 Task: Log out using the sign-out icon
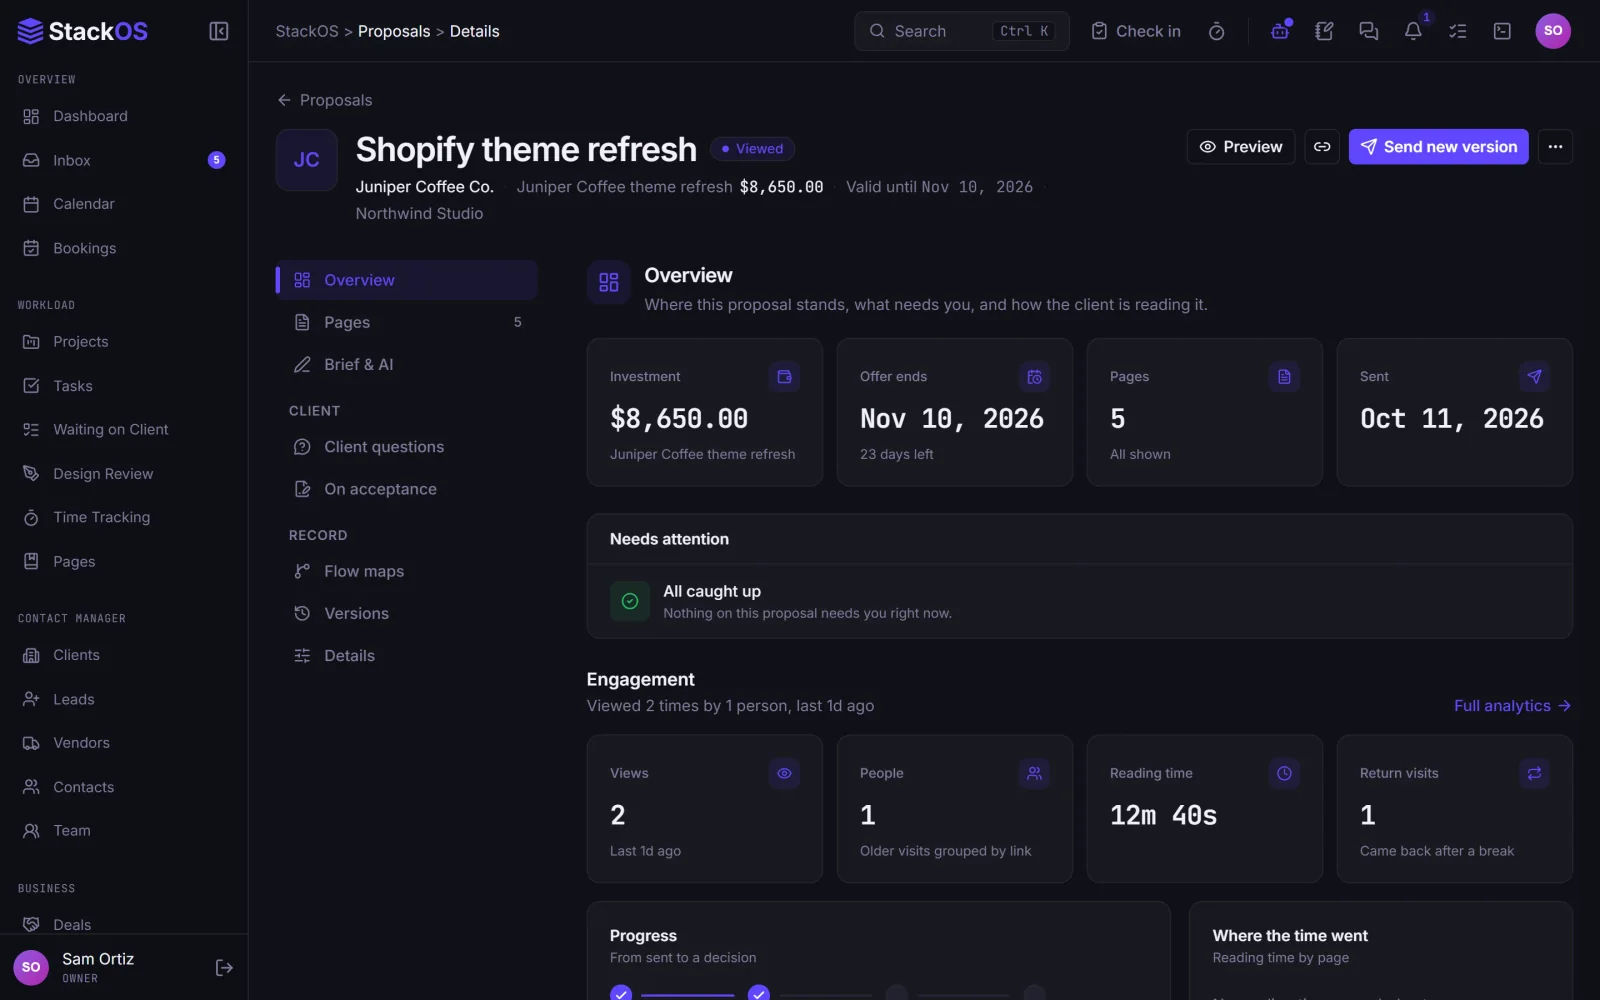click(224, 967)
